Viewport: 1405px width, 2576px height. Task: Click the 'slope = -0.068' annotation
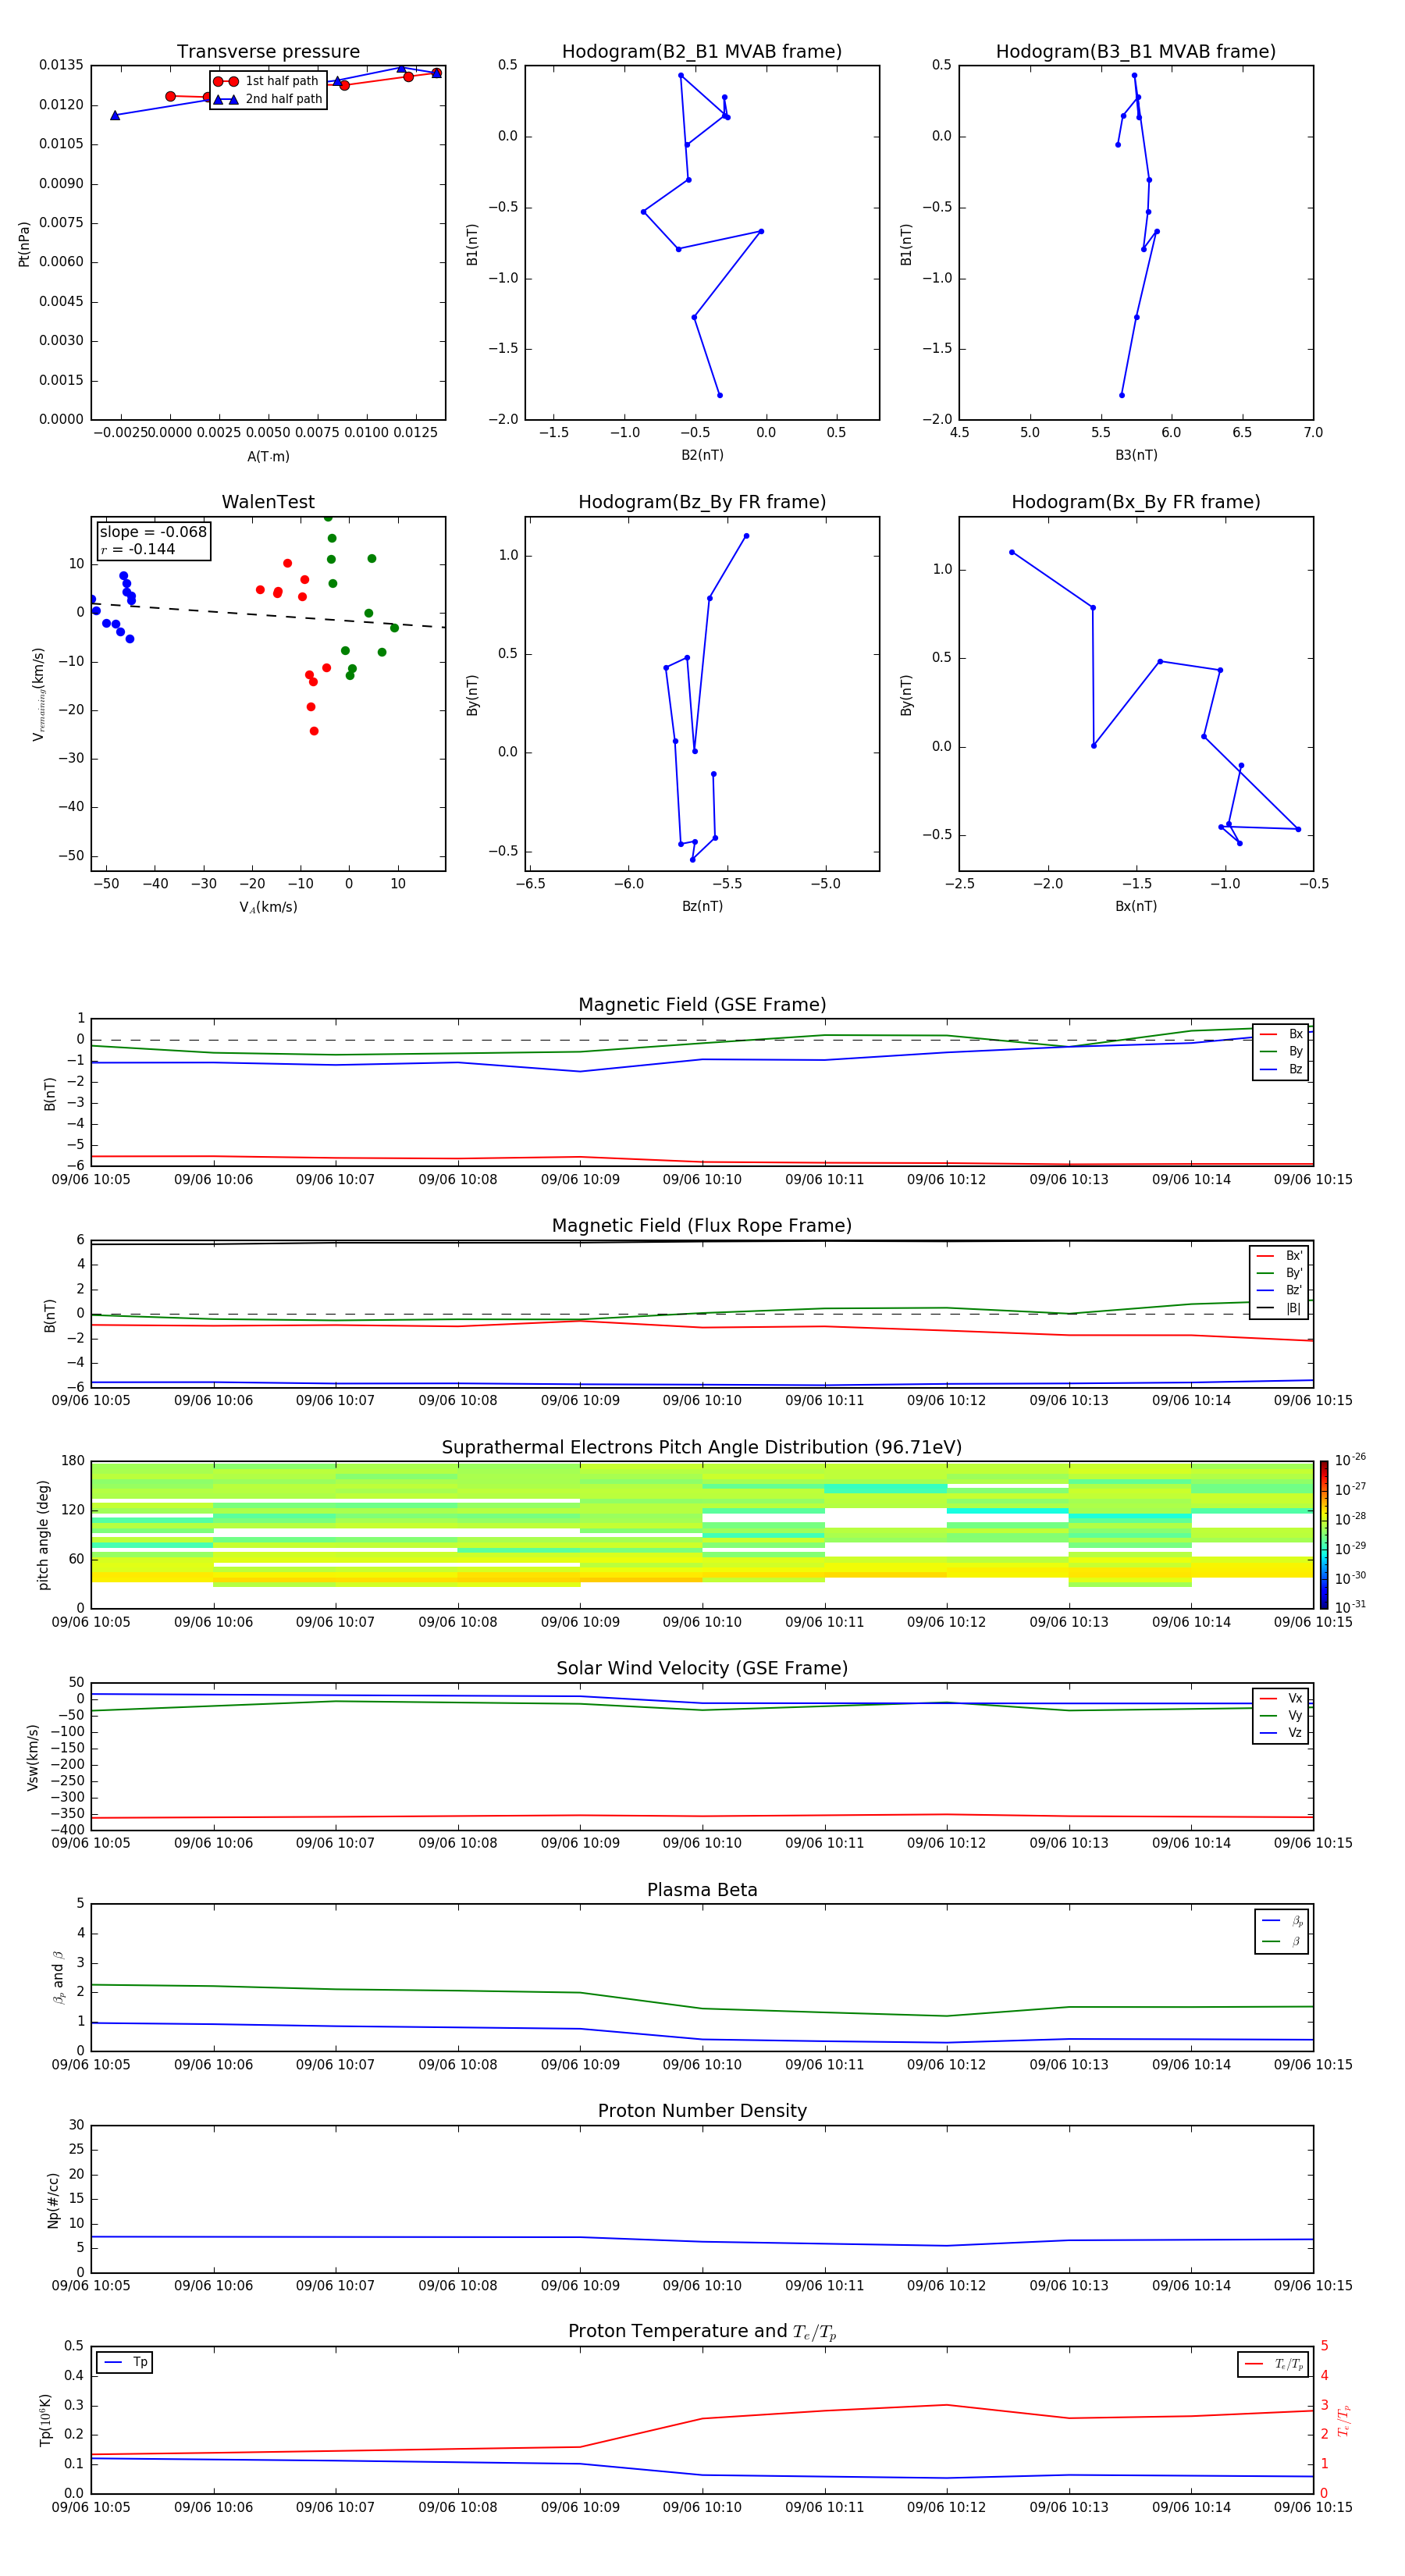pos(153,532)
